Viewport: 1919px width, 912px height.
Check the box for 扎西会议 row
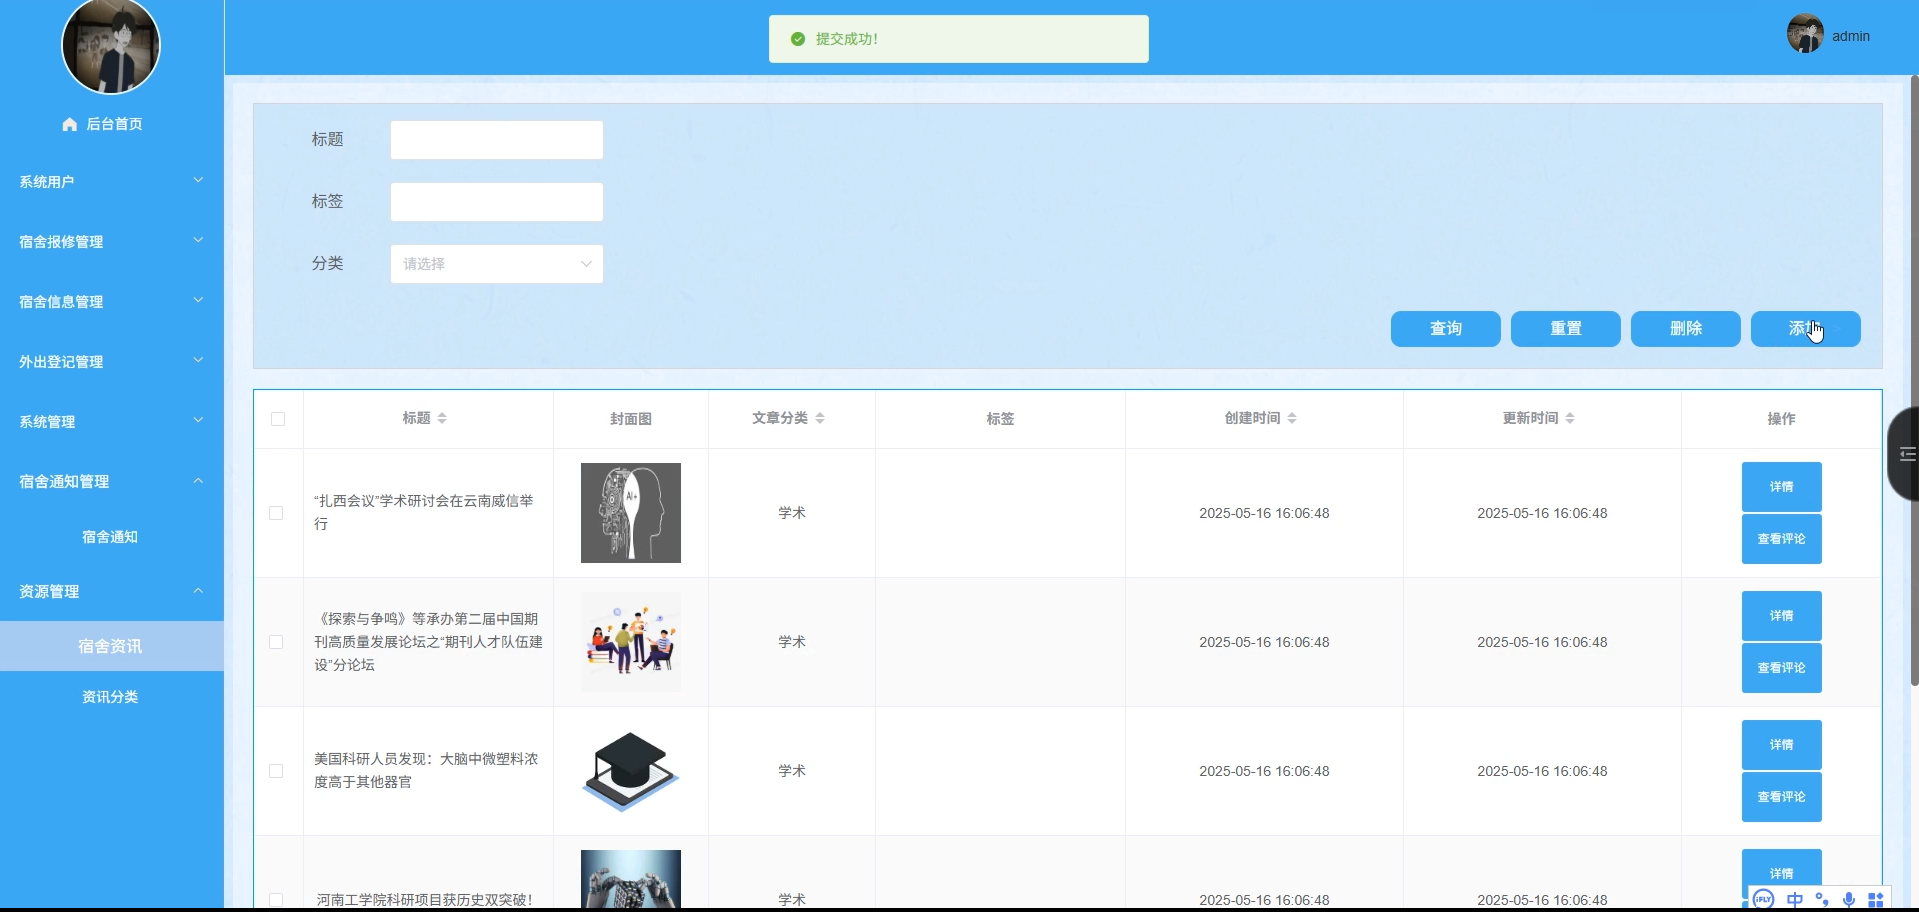[x=276, y=513]
